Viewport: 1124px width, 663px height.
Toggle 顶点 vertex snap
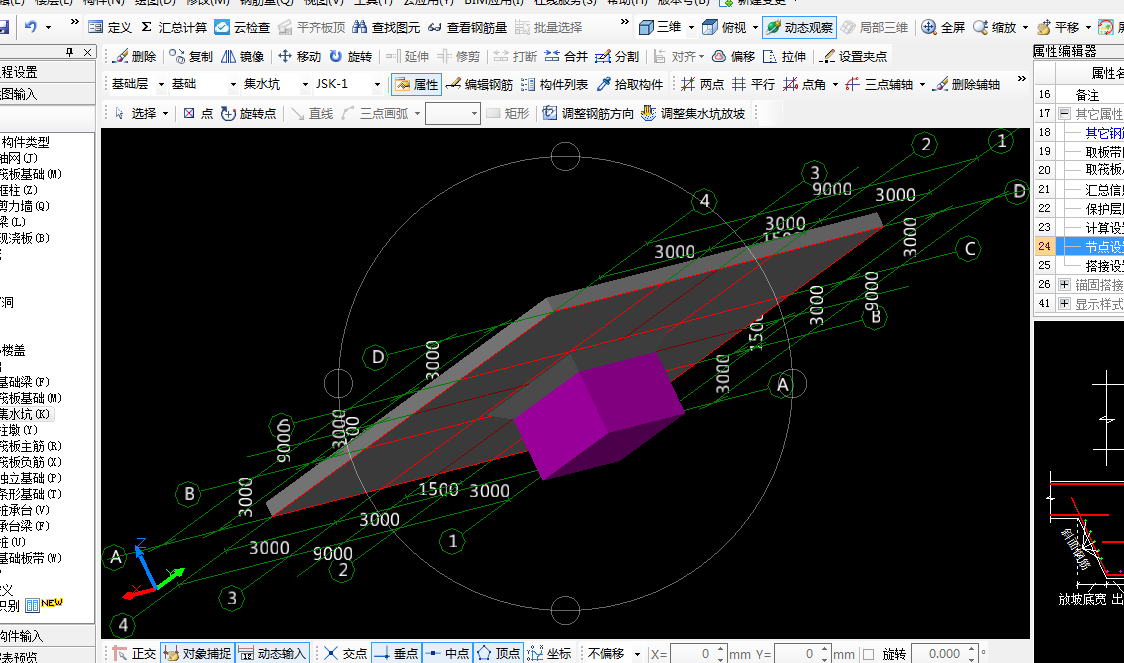[x=498, y=654]
